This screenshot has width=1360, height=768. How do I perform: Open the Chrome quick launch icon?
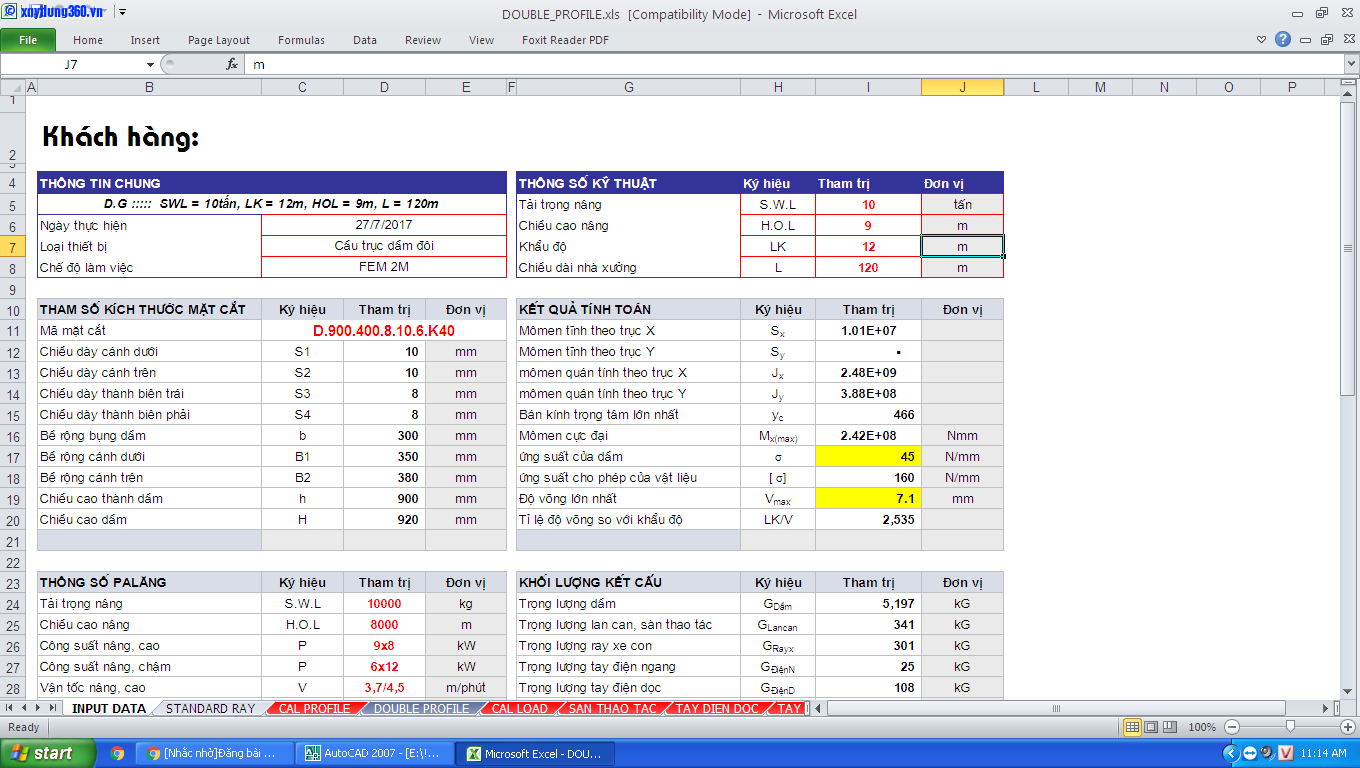(117, 753)
